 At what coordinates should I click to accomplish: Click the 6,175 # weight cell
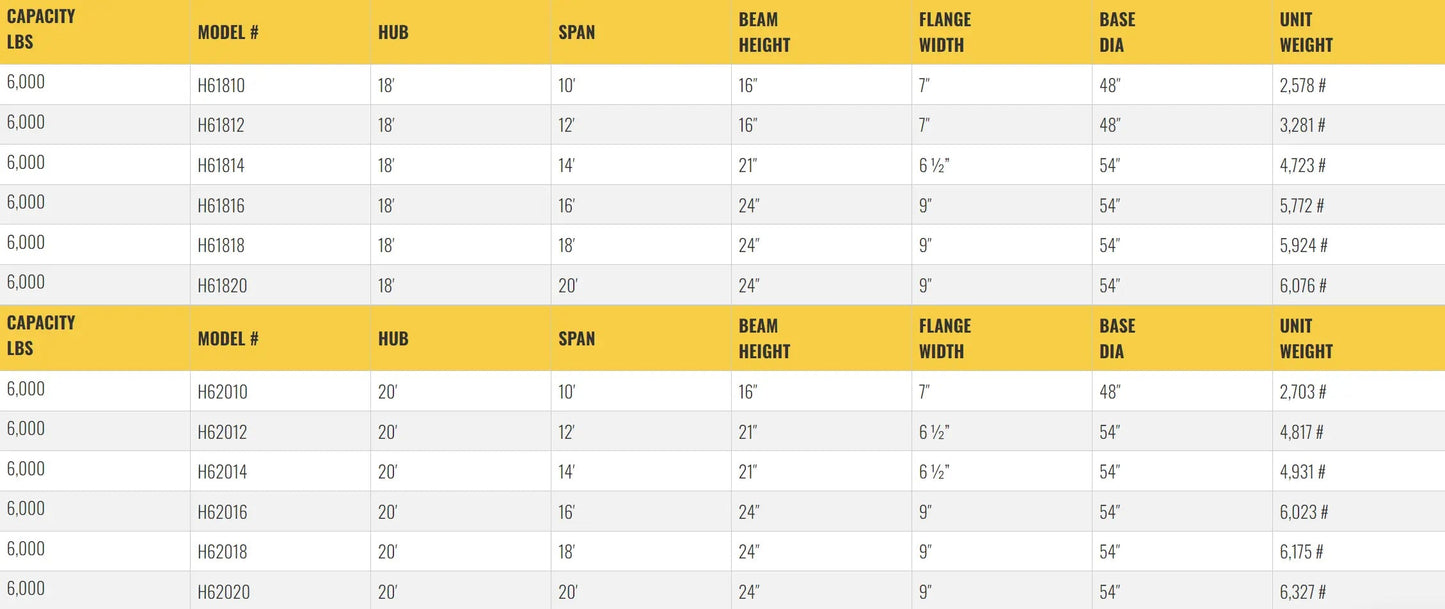click(x=1302, y=552)
